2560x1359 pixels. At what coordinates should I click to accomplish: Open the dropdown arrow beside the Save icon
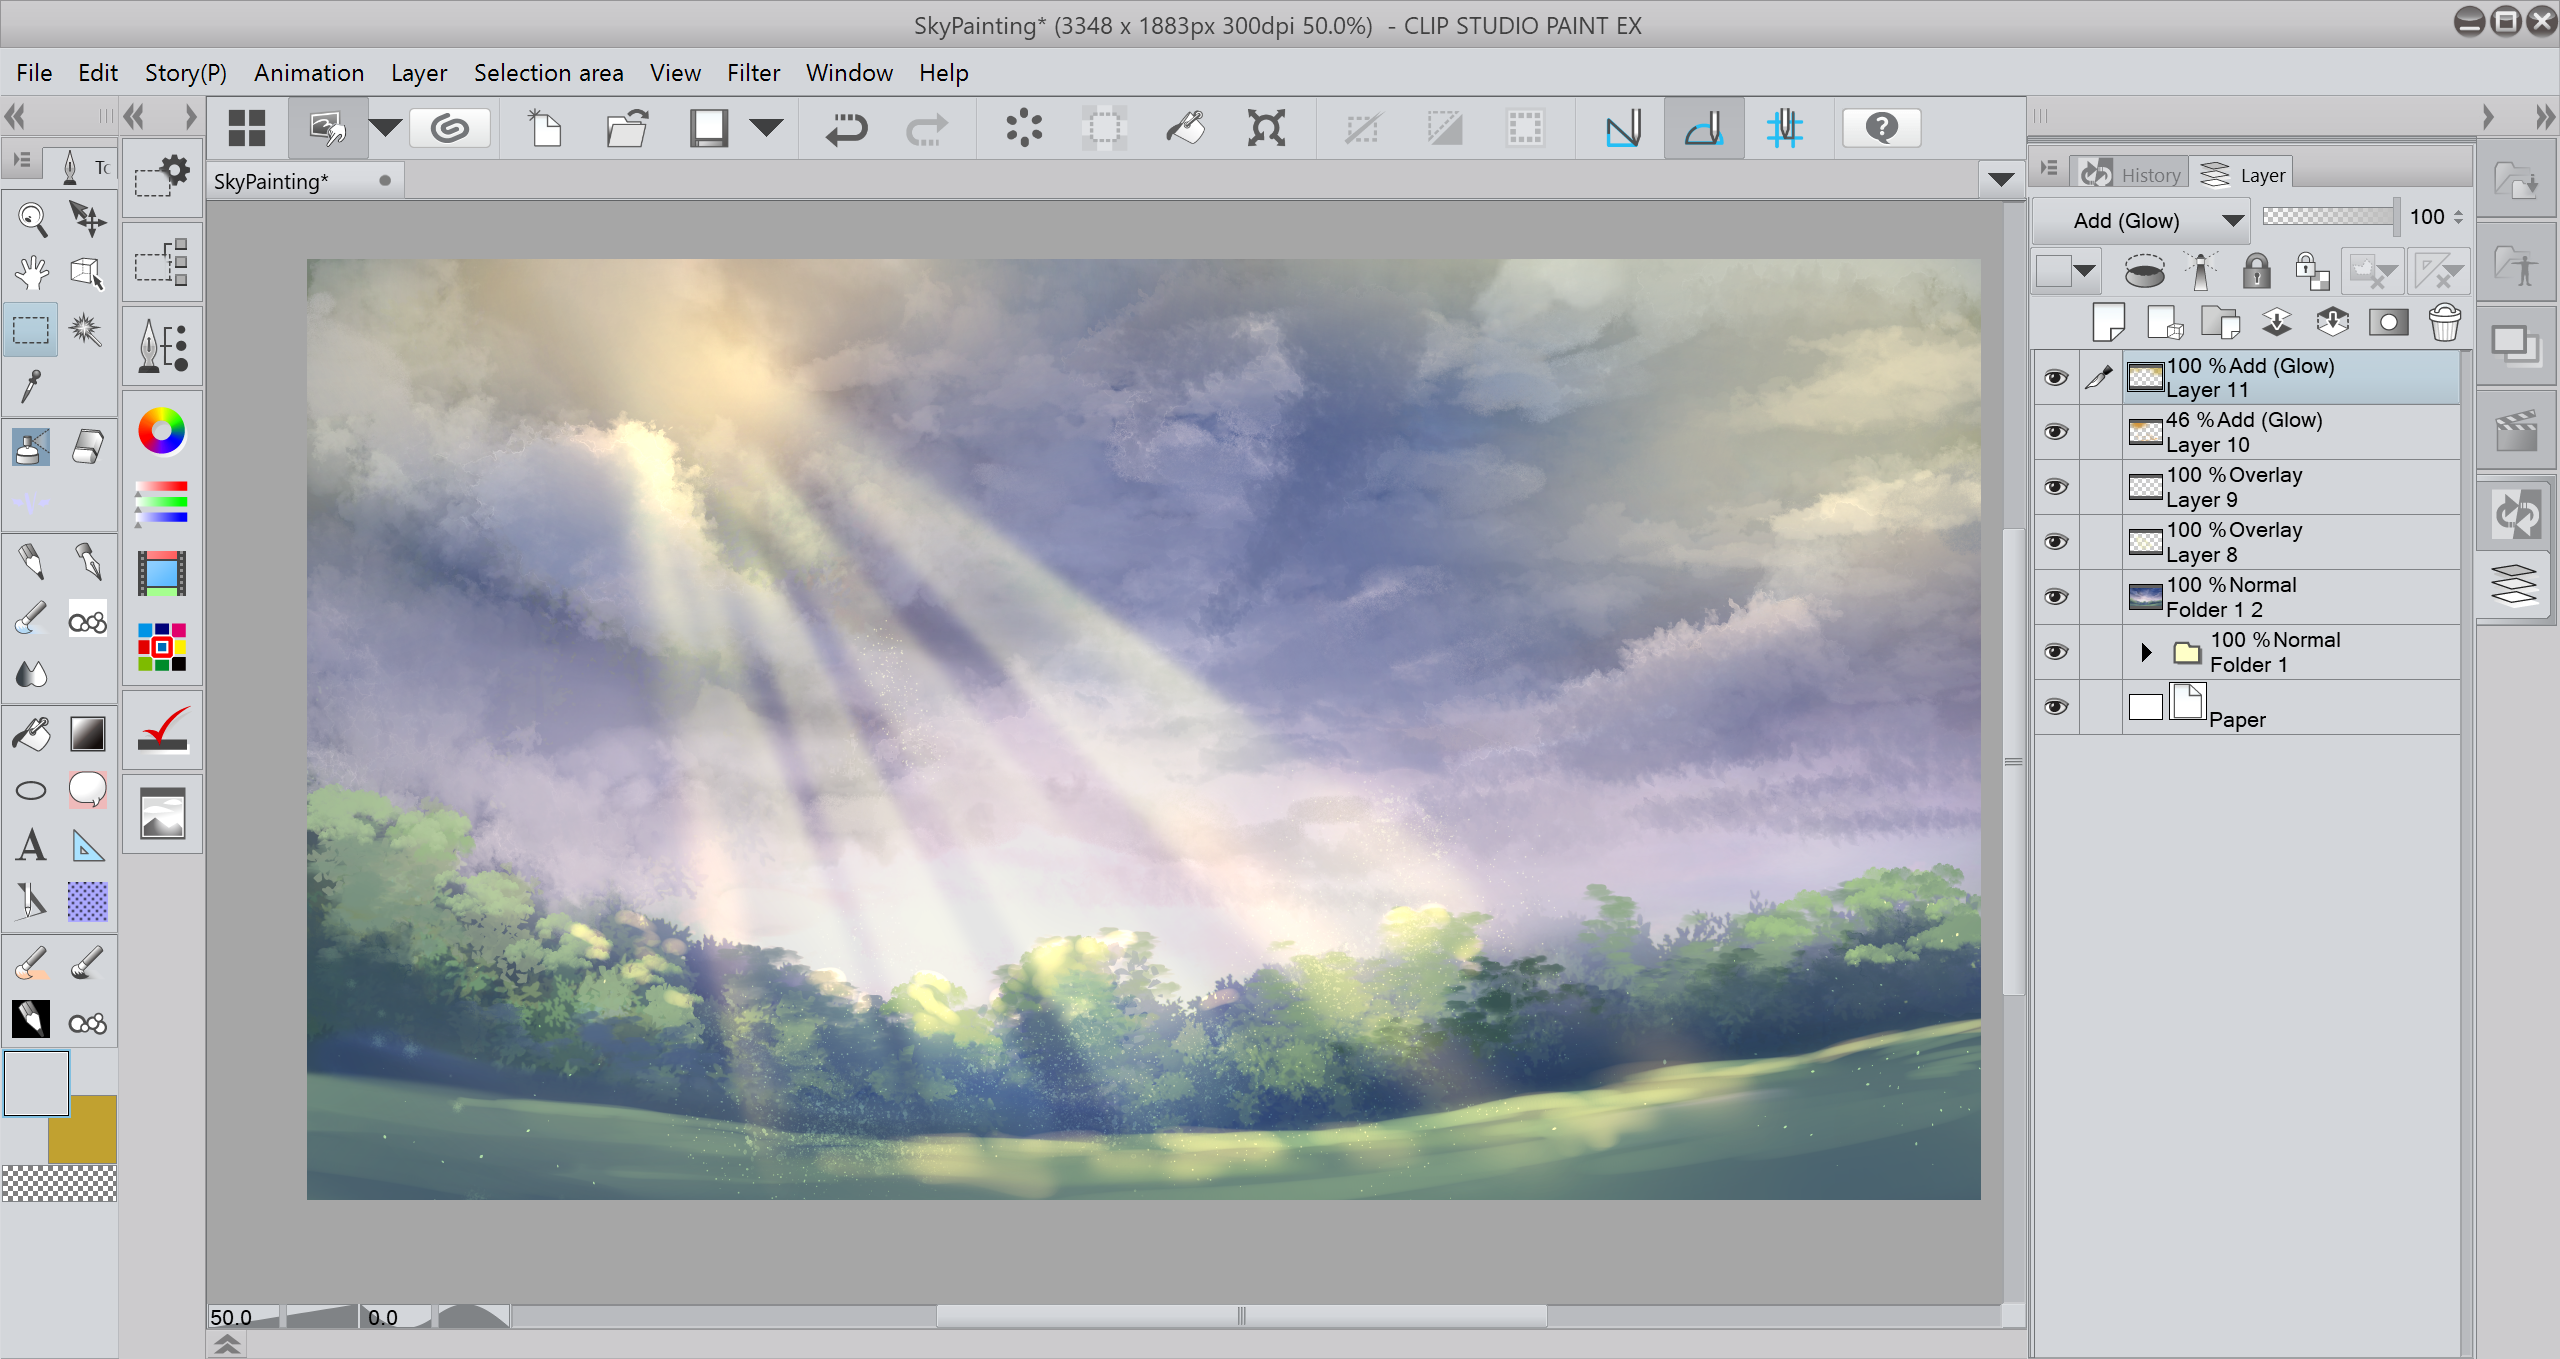(x=766, y=128)
